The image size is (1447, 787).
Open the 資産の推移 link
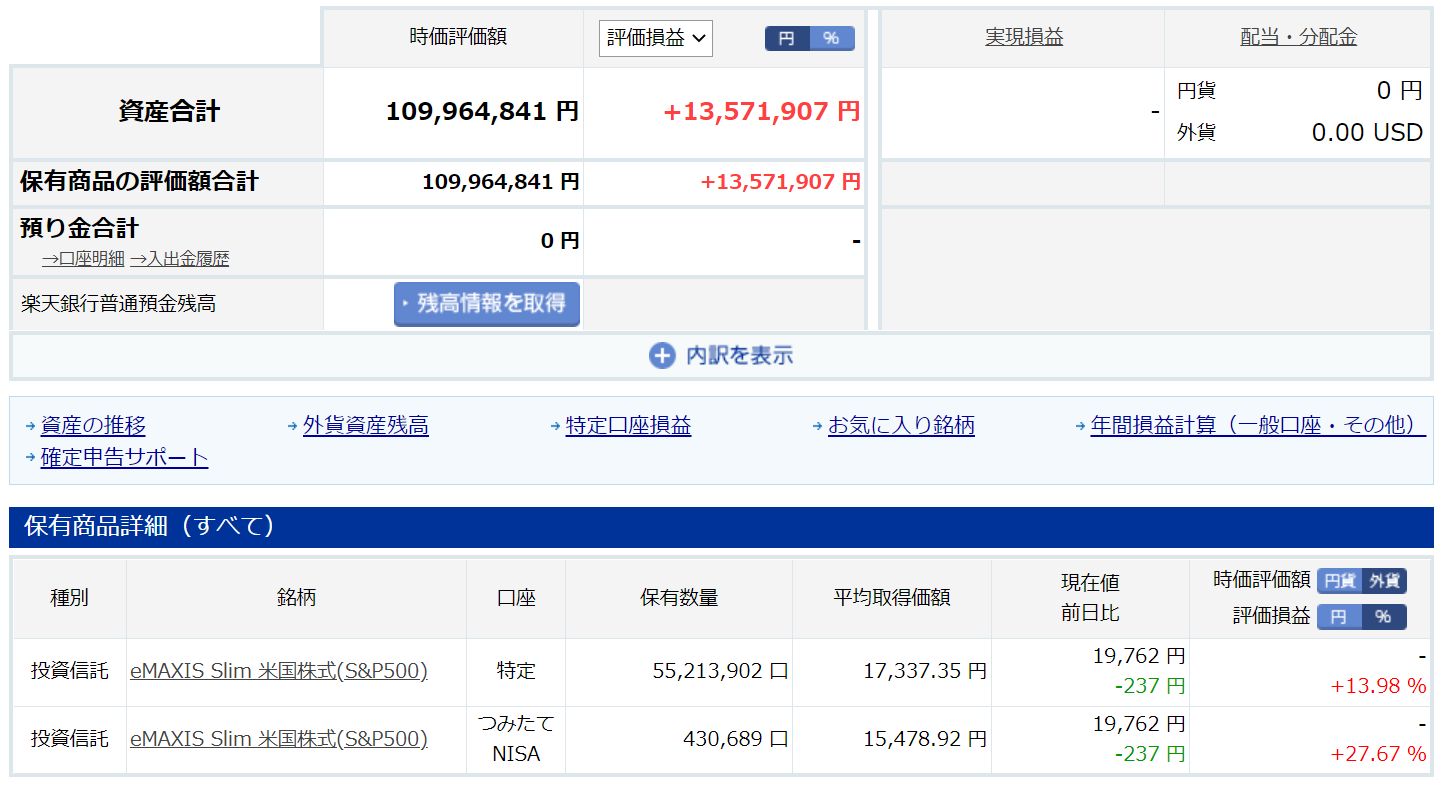93,425
